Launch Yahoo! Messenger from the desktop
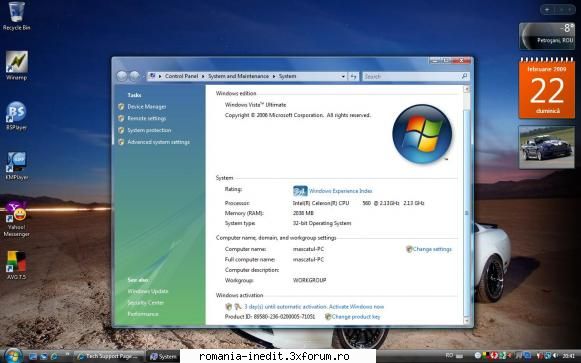Viewport: 581px width, 363px height. [16, 219]
